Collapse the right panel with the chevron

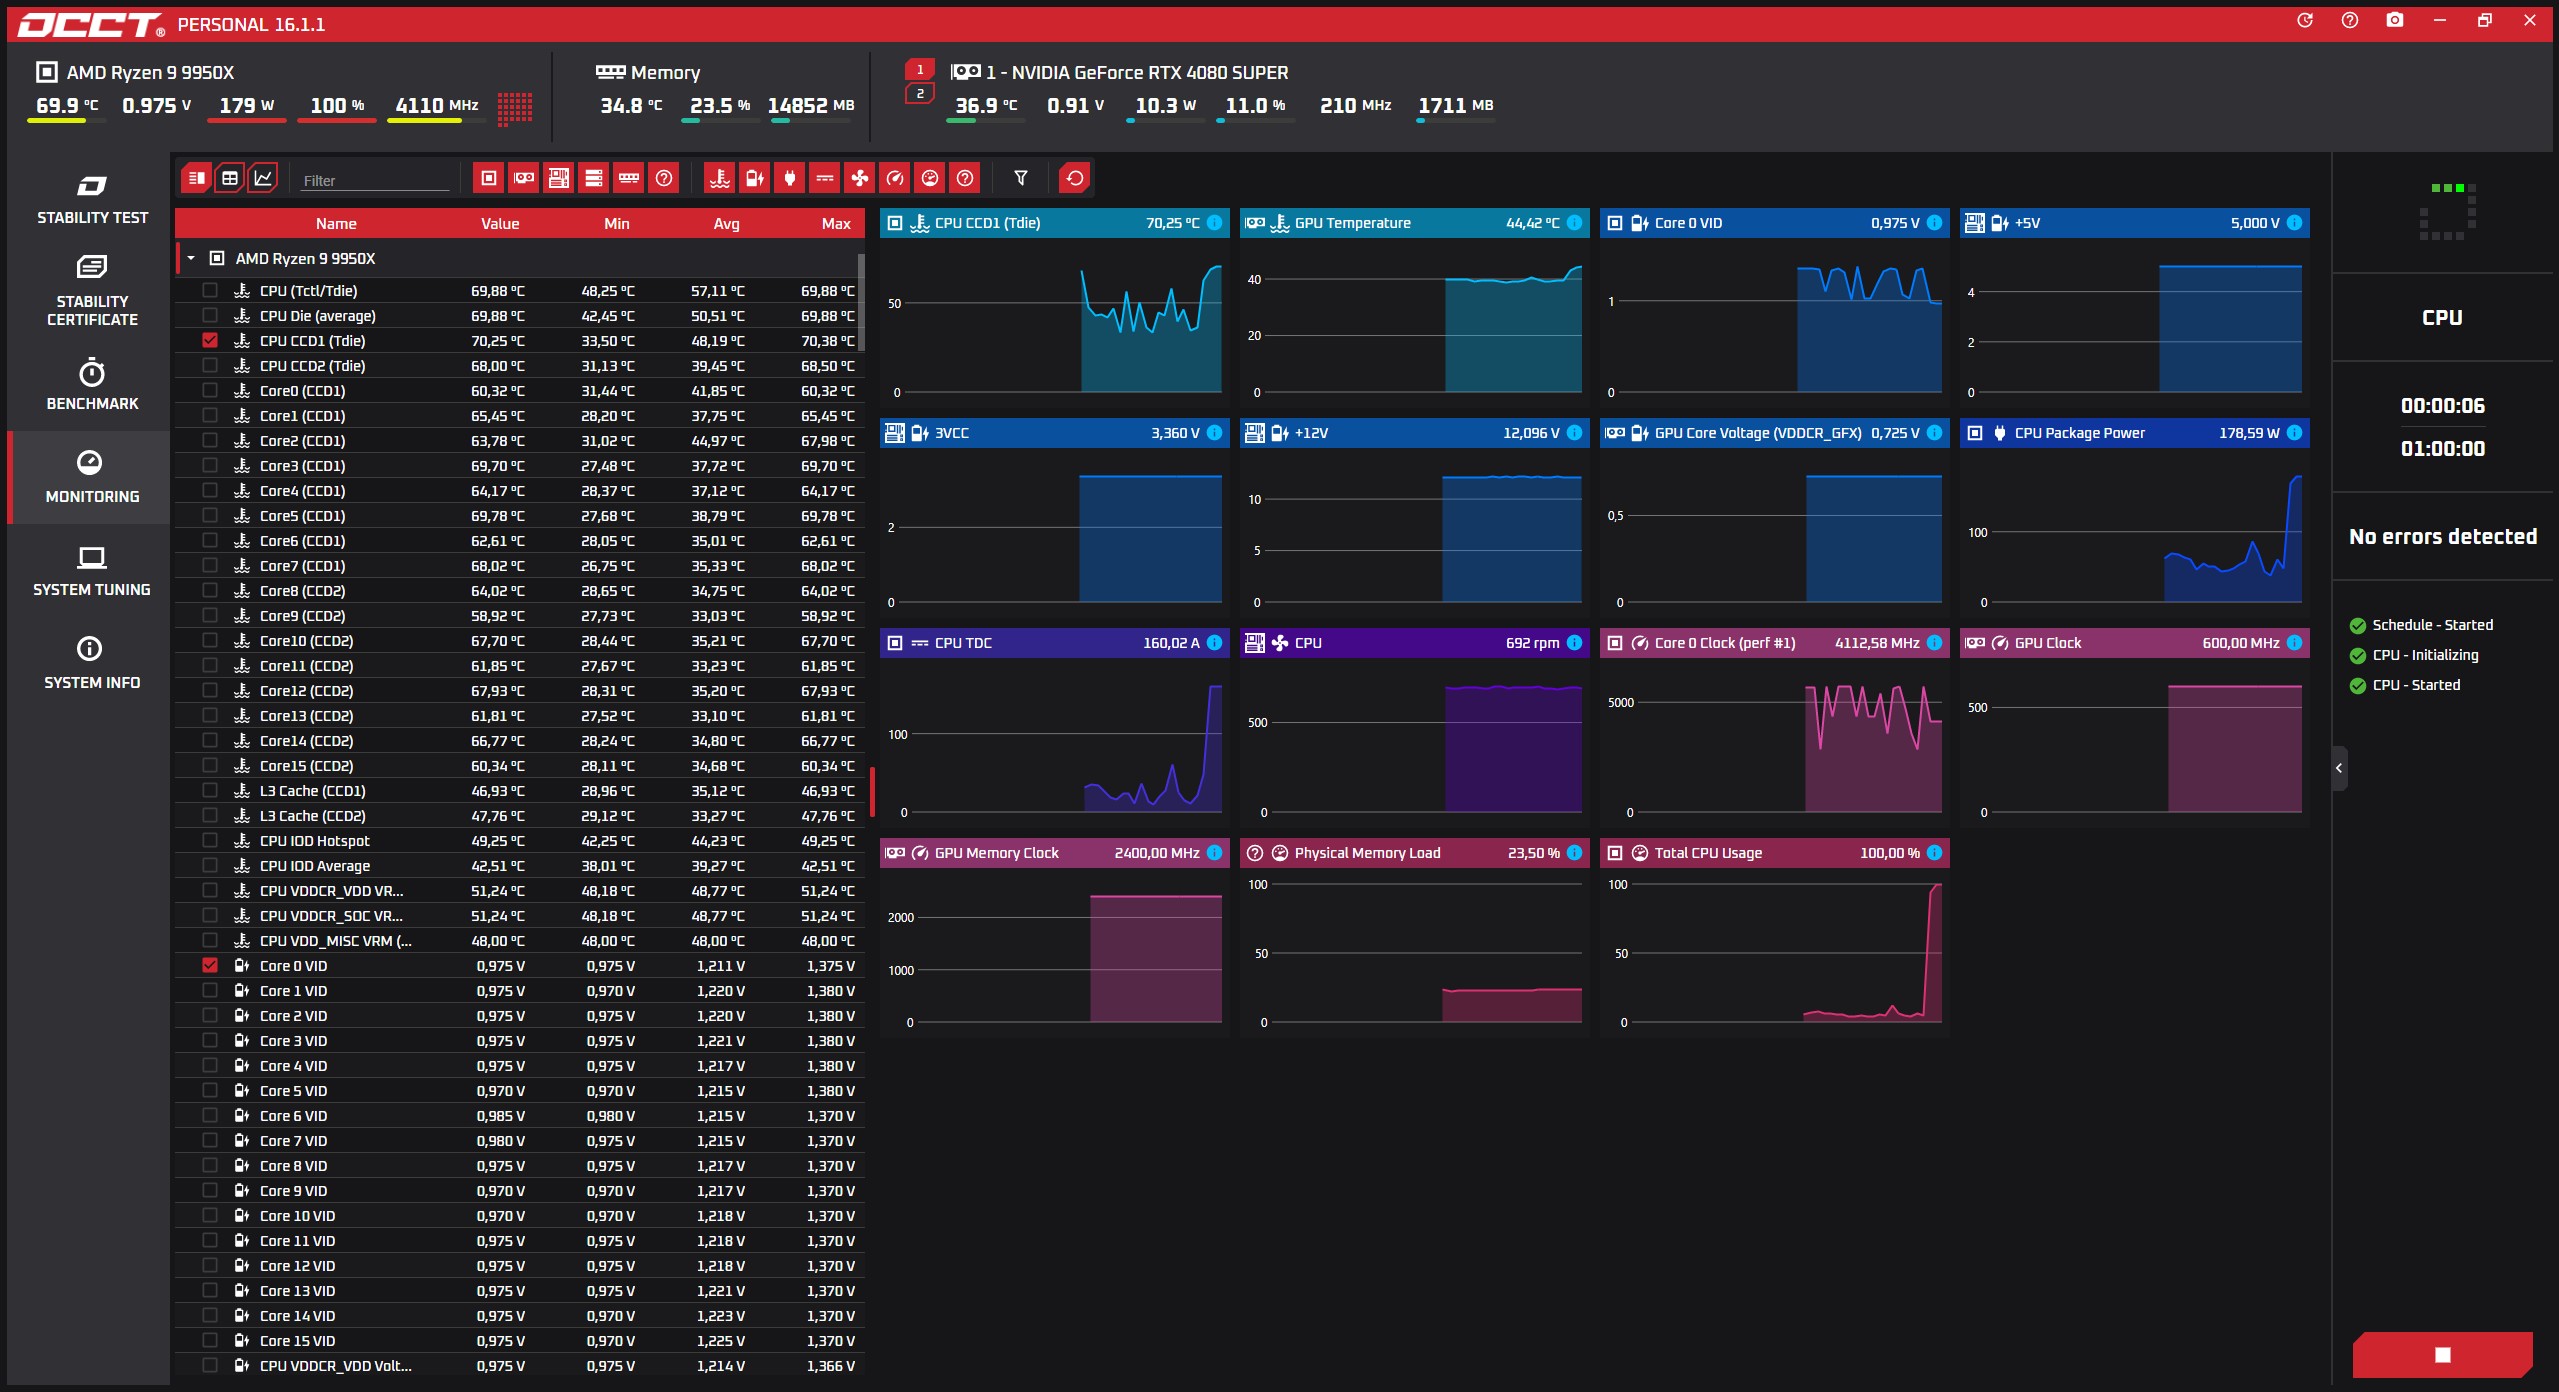[x=2338, y=768]
